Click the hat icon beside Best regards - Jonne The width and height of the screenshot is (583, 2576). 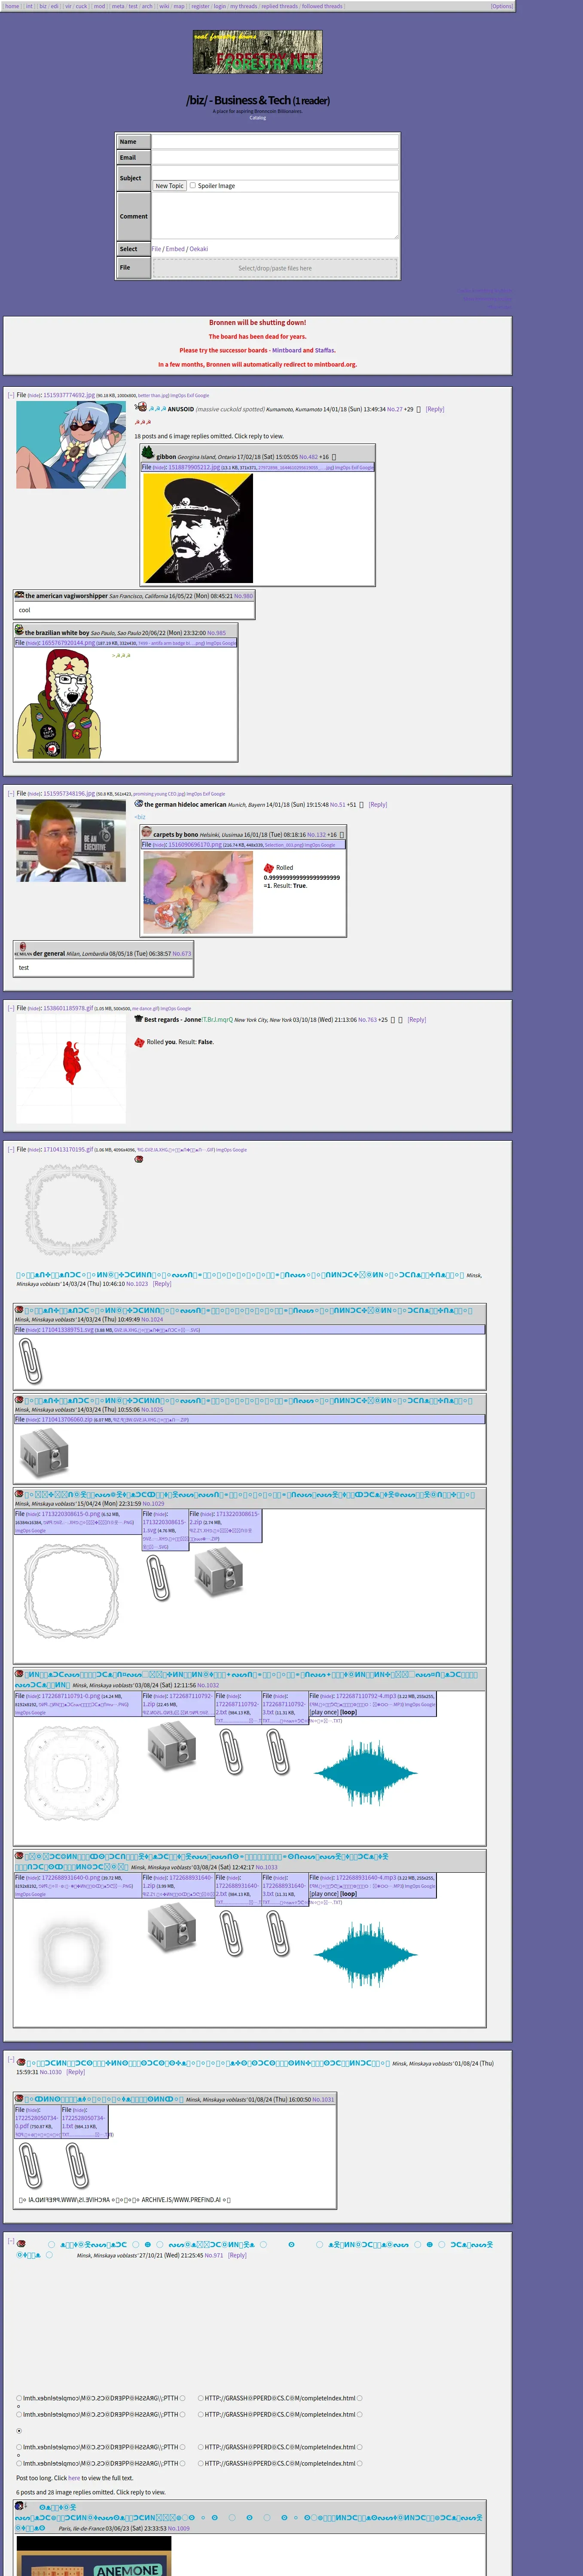coord(139,1019)
